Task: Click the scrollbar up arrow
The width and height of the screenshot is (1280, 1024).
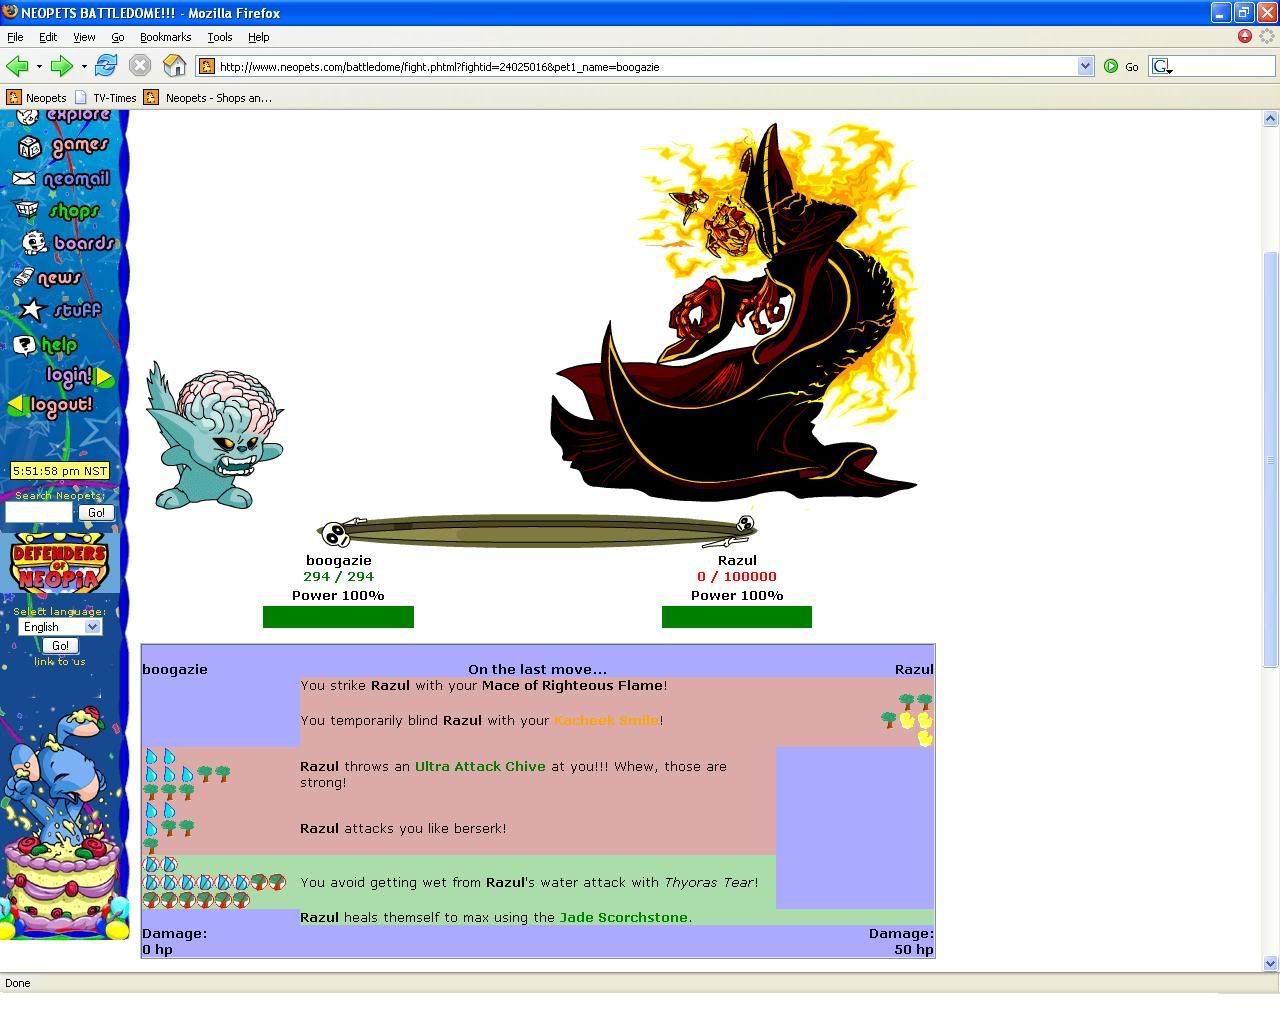Action: pos(1271,118)
